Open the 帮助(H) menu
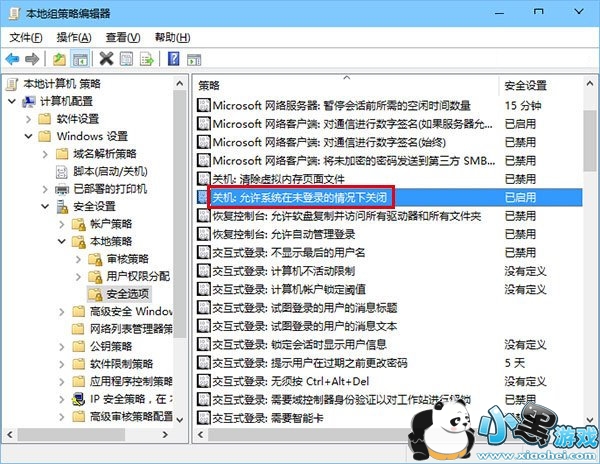The height and width of the screenshot is (464, 600). click(172, 37)
